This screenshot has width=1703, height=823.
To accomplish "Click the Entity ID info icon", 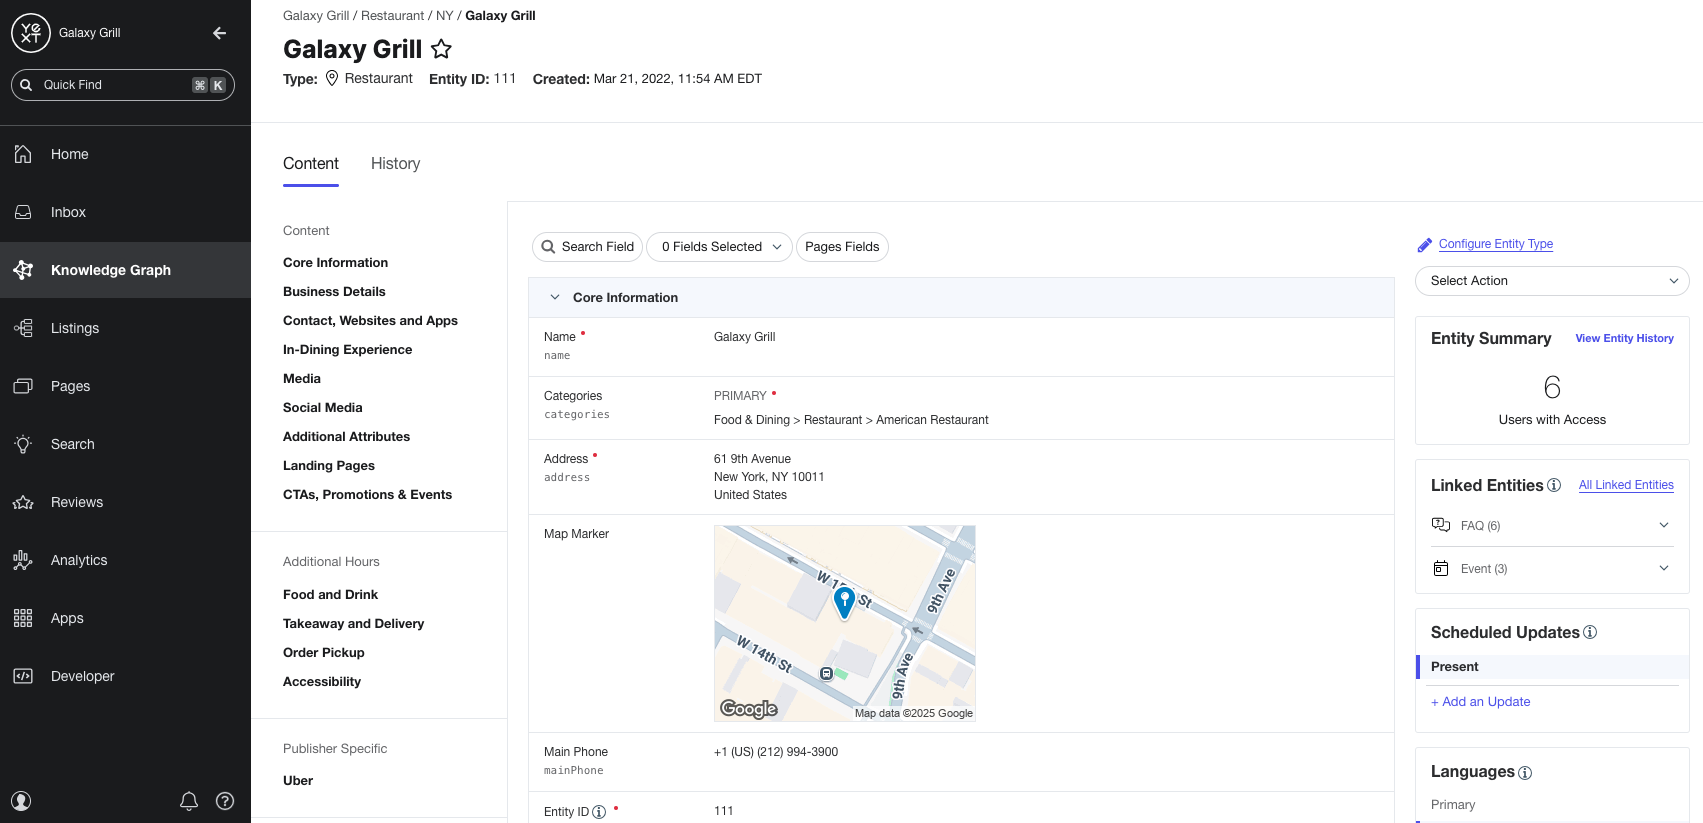I will 599,812.
